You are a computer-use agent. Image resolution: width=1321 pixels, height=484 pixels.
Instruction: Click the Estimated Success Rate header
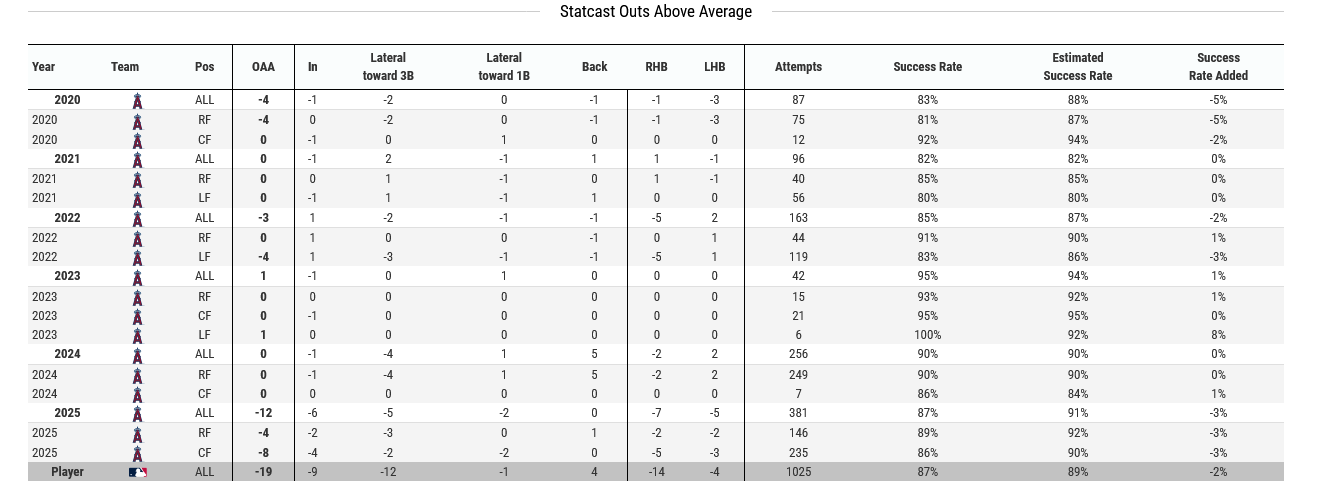pos(1077,67)
